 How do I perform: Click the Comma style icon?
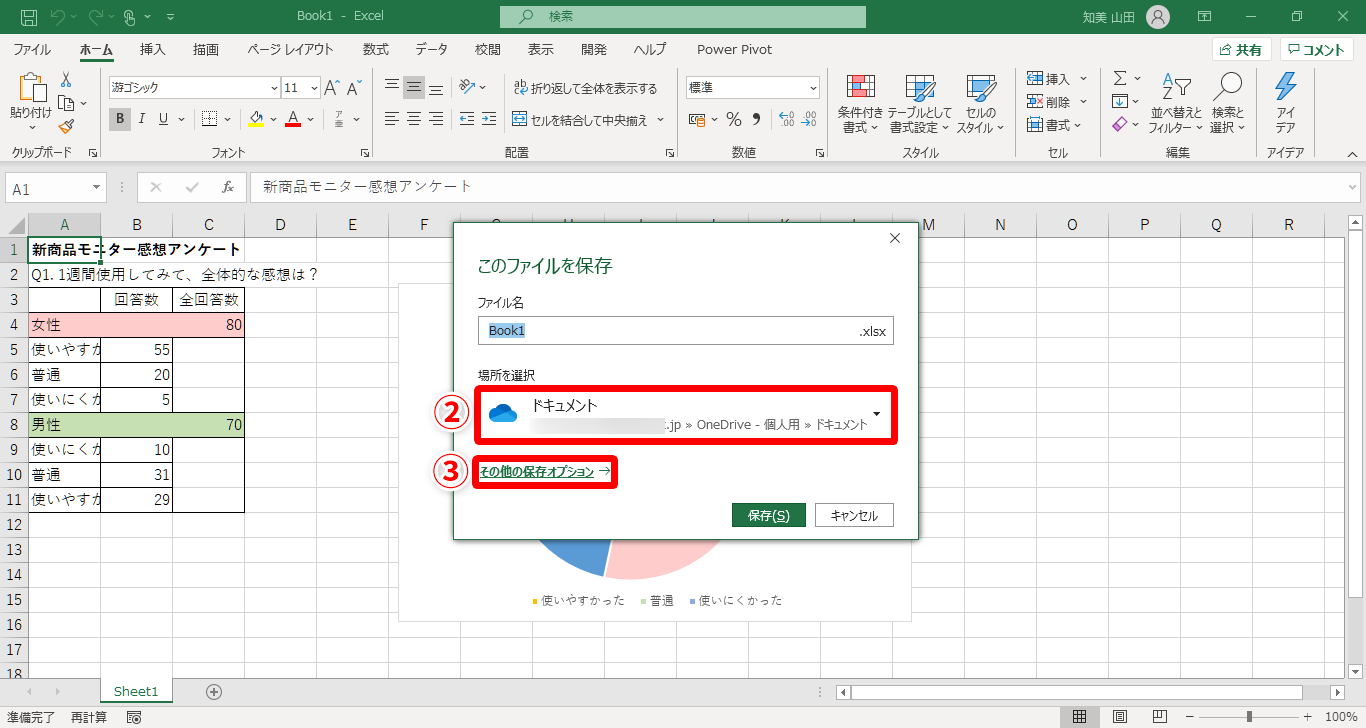pyautogui.click(x=757, y=119)
